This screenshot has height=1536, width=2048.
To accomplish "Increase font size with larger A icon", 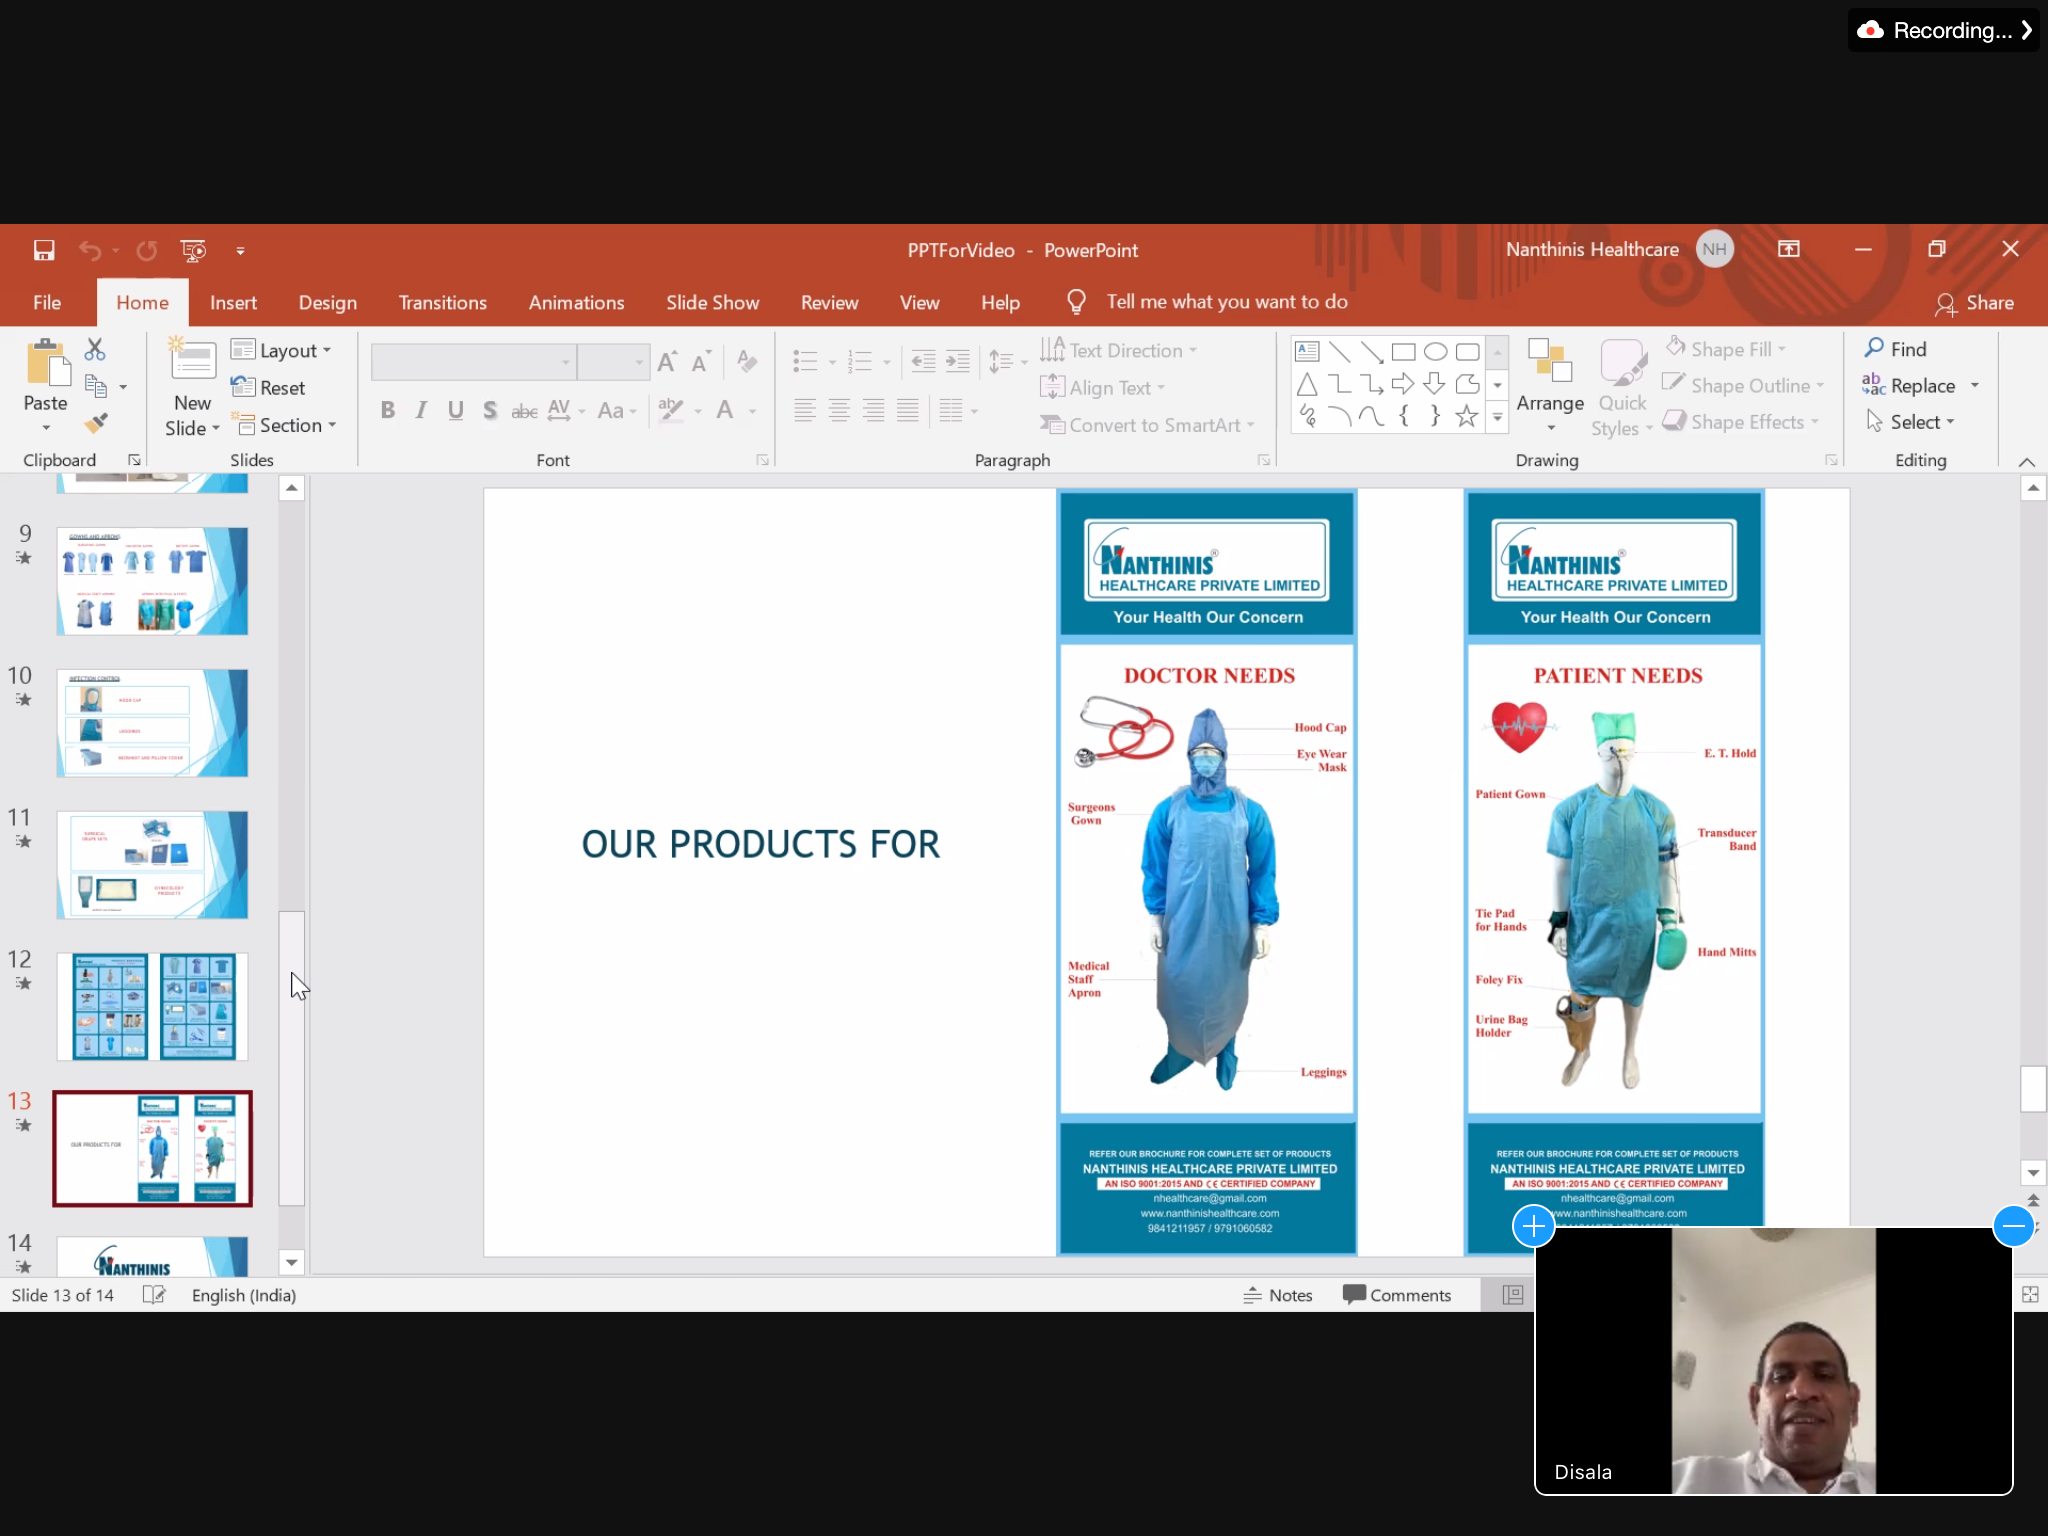I will [x=668, y=361].
